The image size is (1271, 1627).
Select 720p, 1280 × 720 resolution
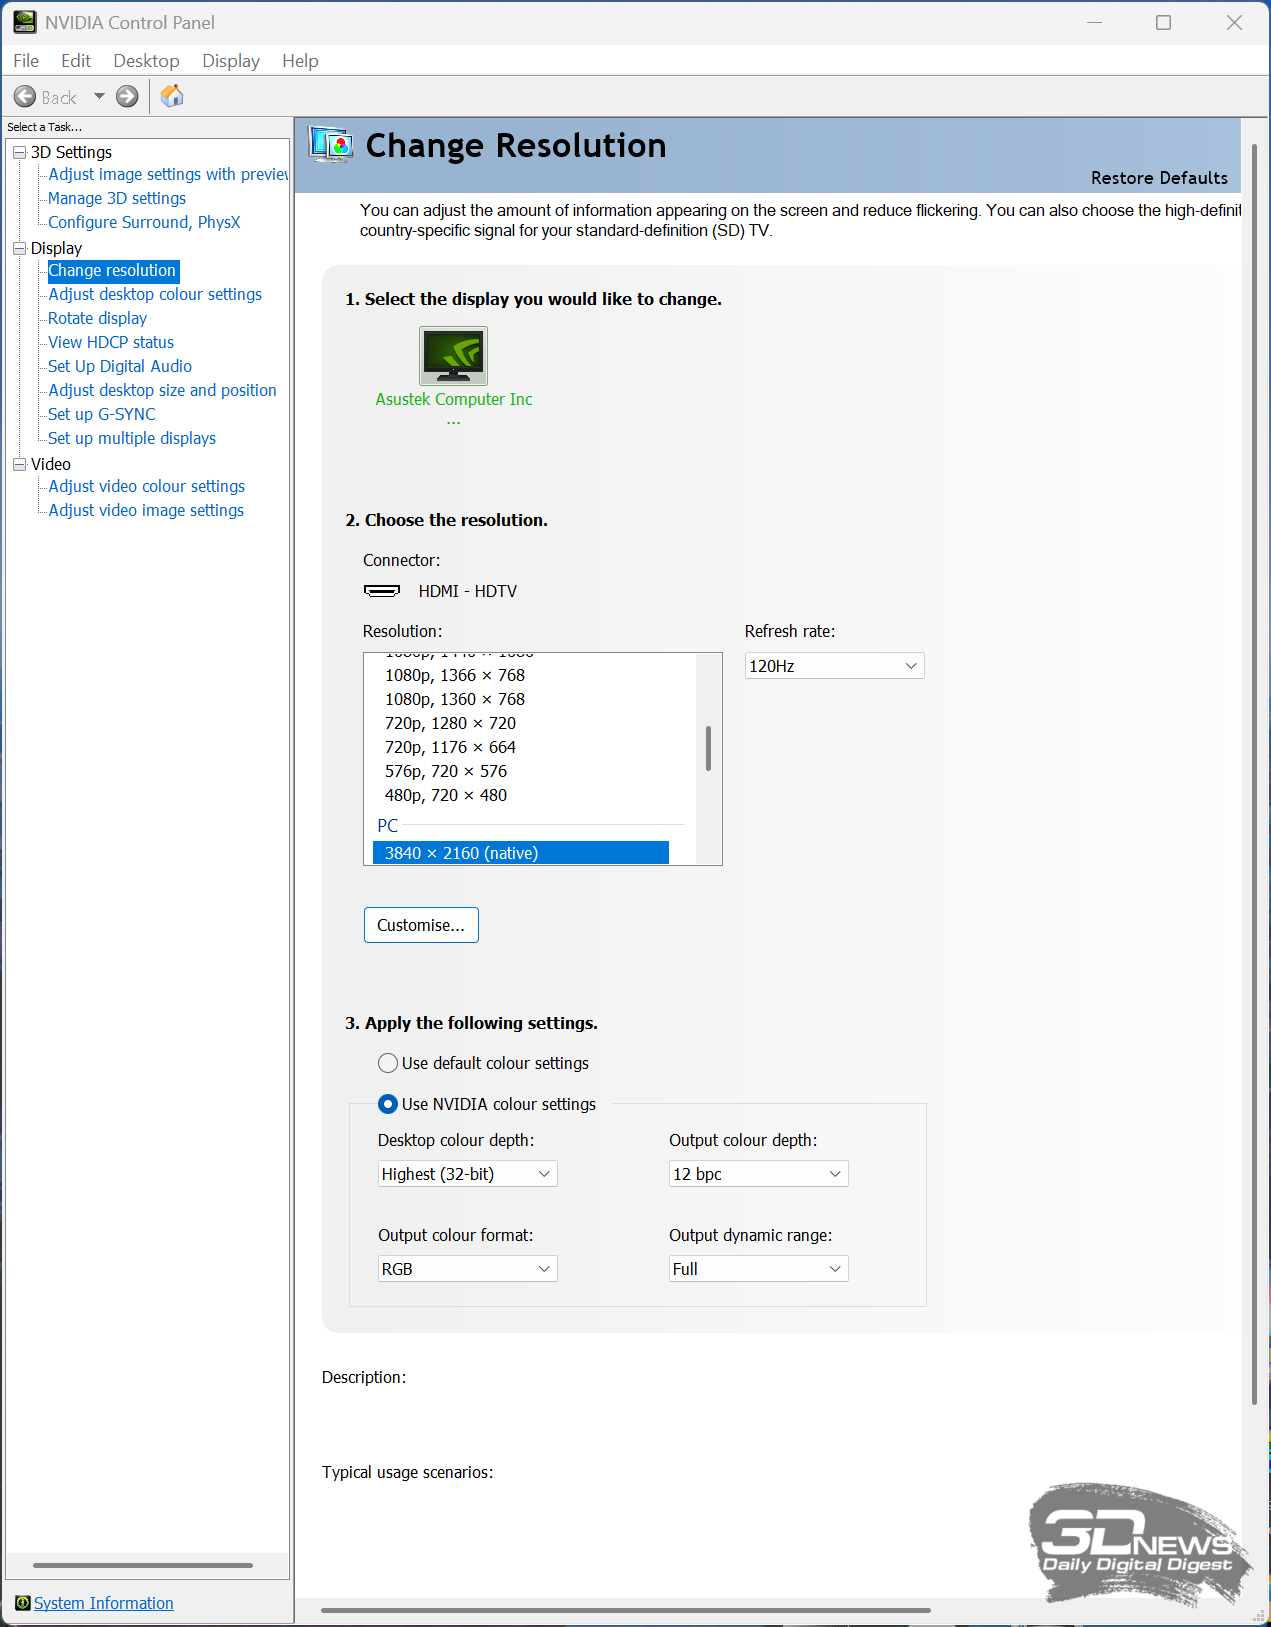(x=451, y=723)
